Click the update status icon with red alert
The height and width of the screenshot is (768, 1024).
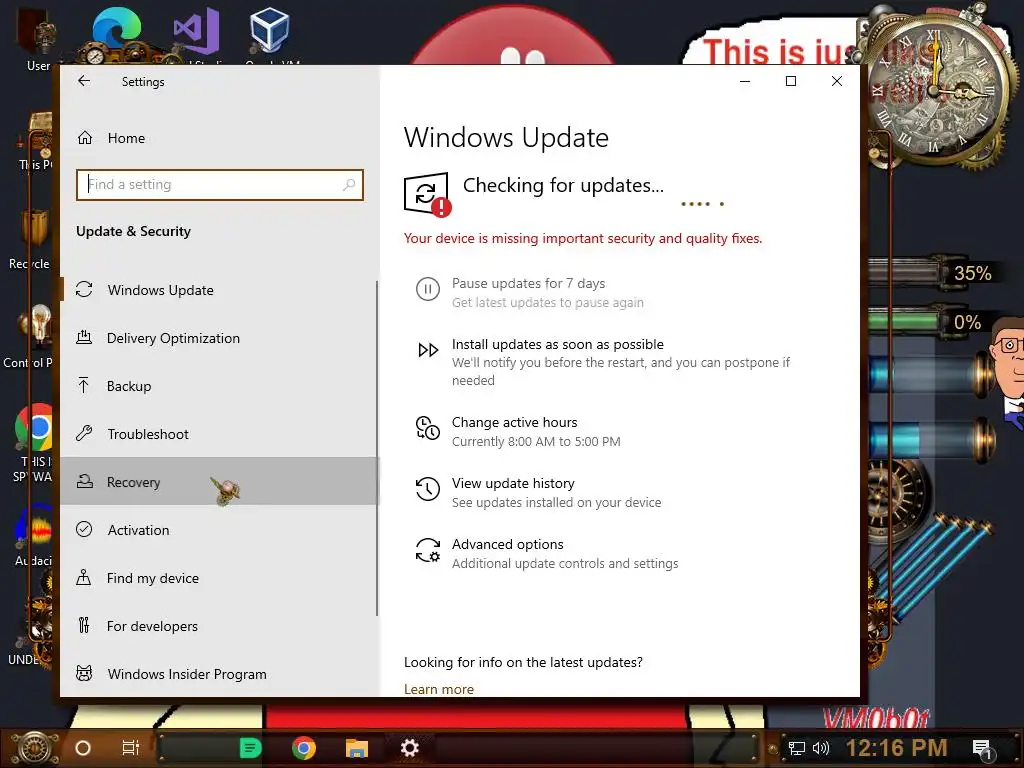(427, 194)
